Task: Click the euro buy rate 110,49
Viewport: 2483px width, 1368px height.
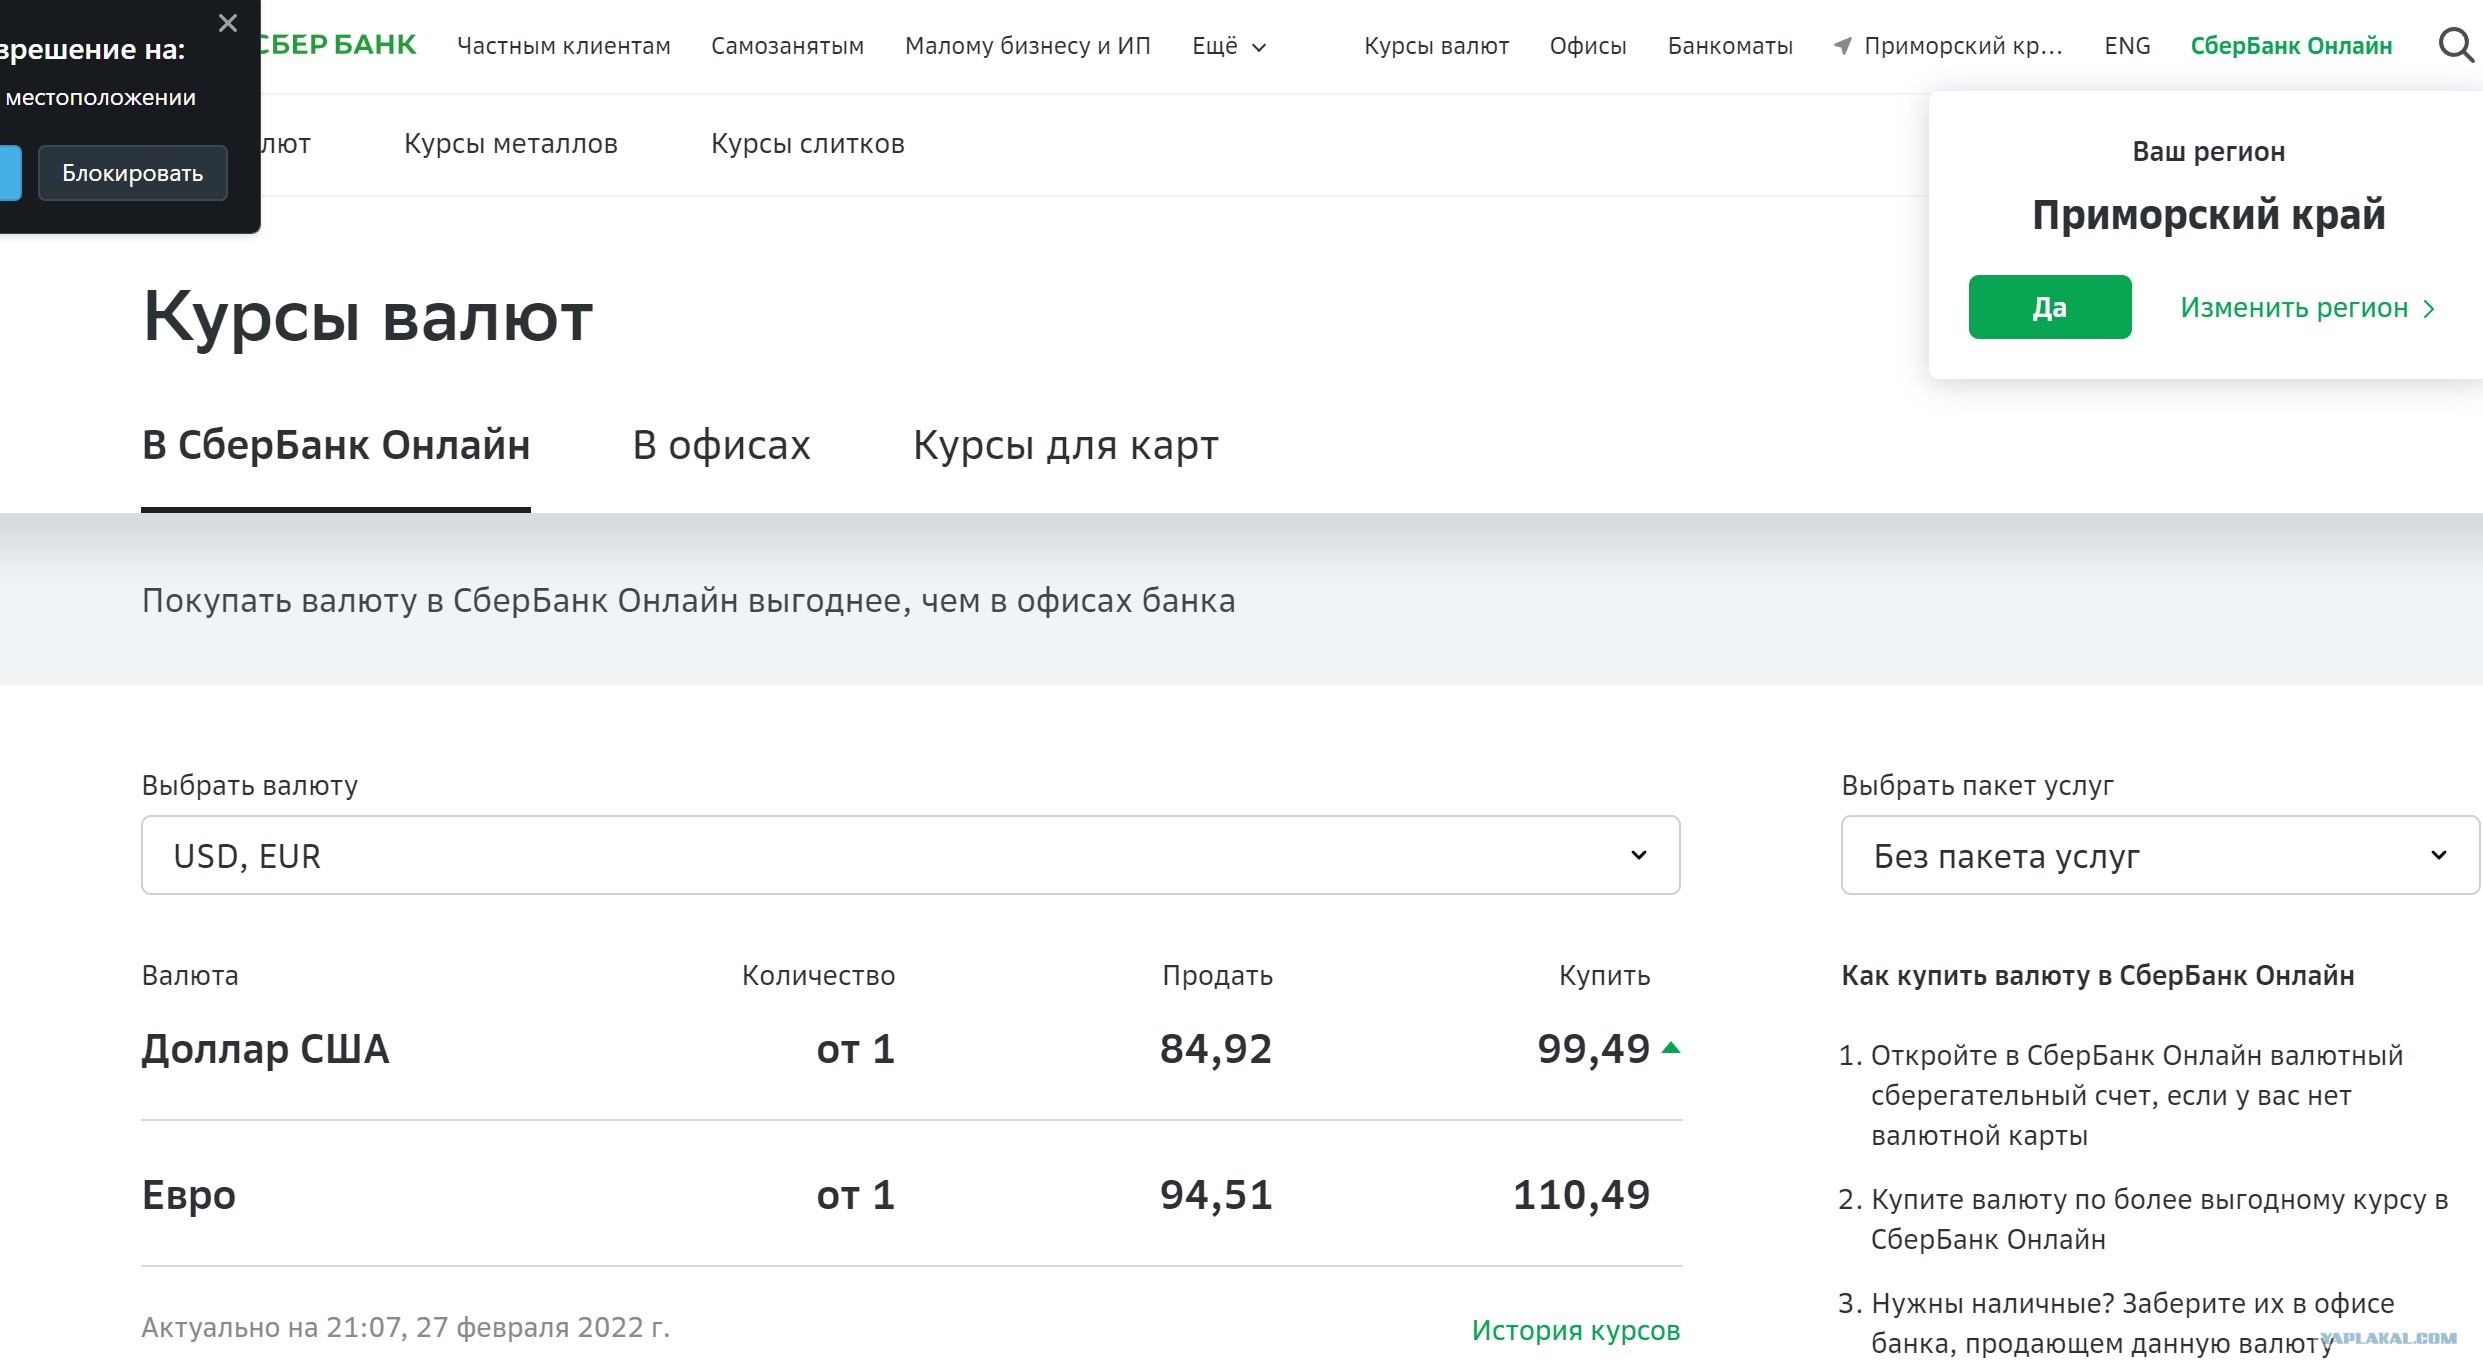Action: tap(1582, 1195)
